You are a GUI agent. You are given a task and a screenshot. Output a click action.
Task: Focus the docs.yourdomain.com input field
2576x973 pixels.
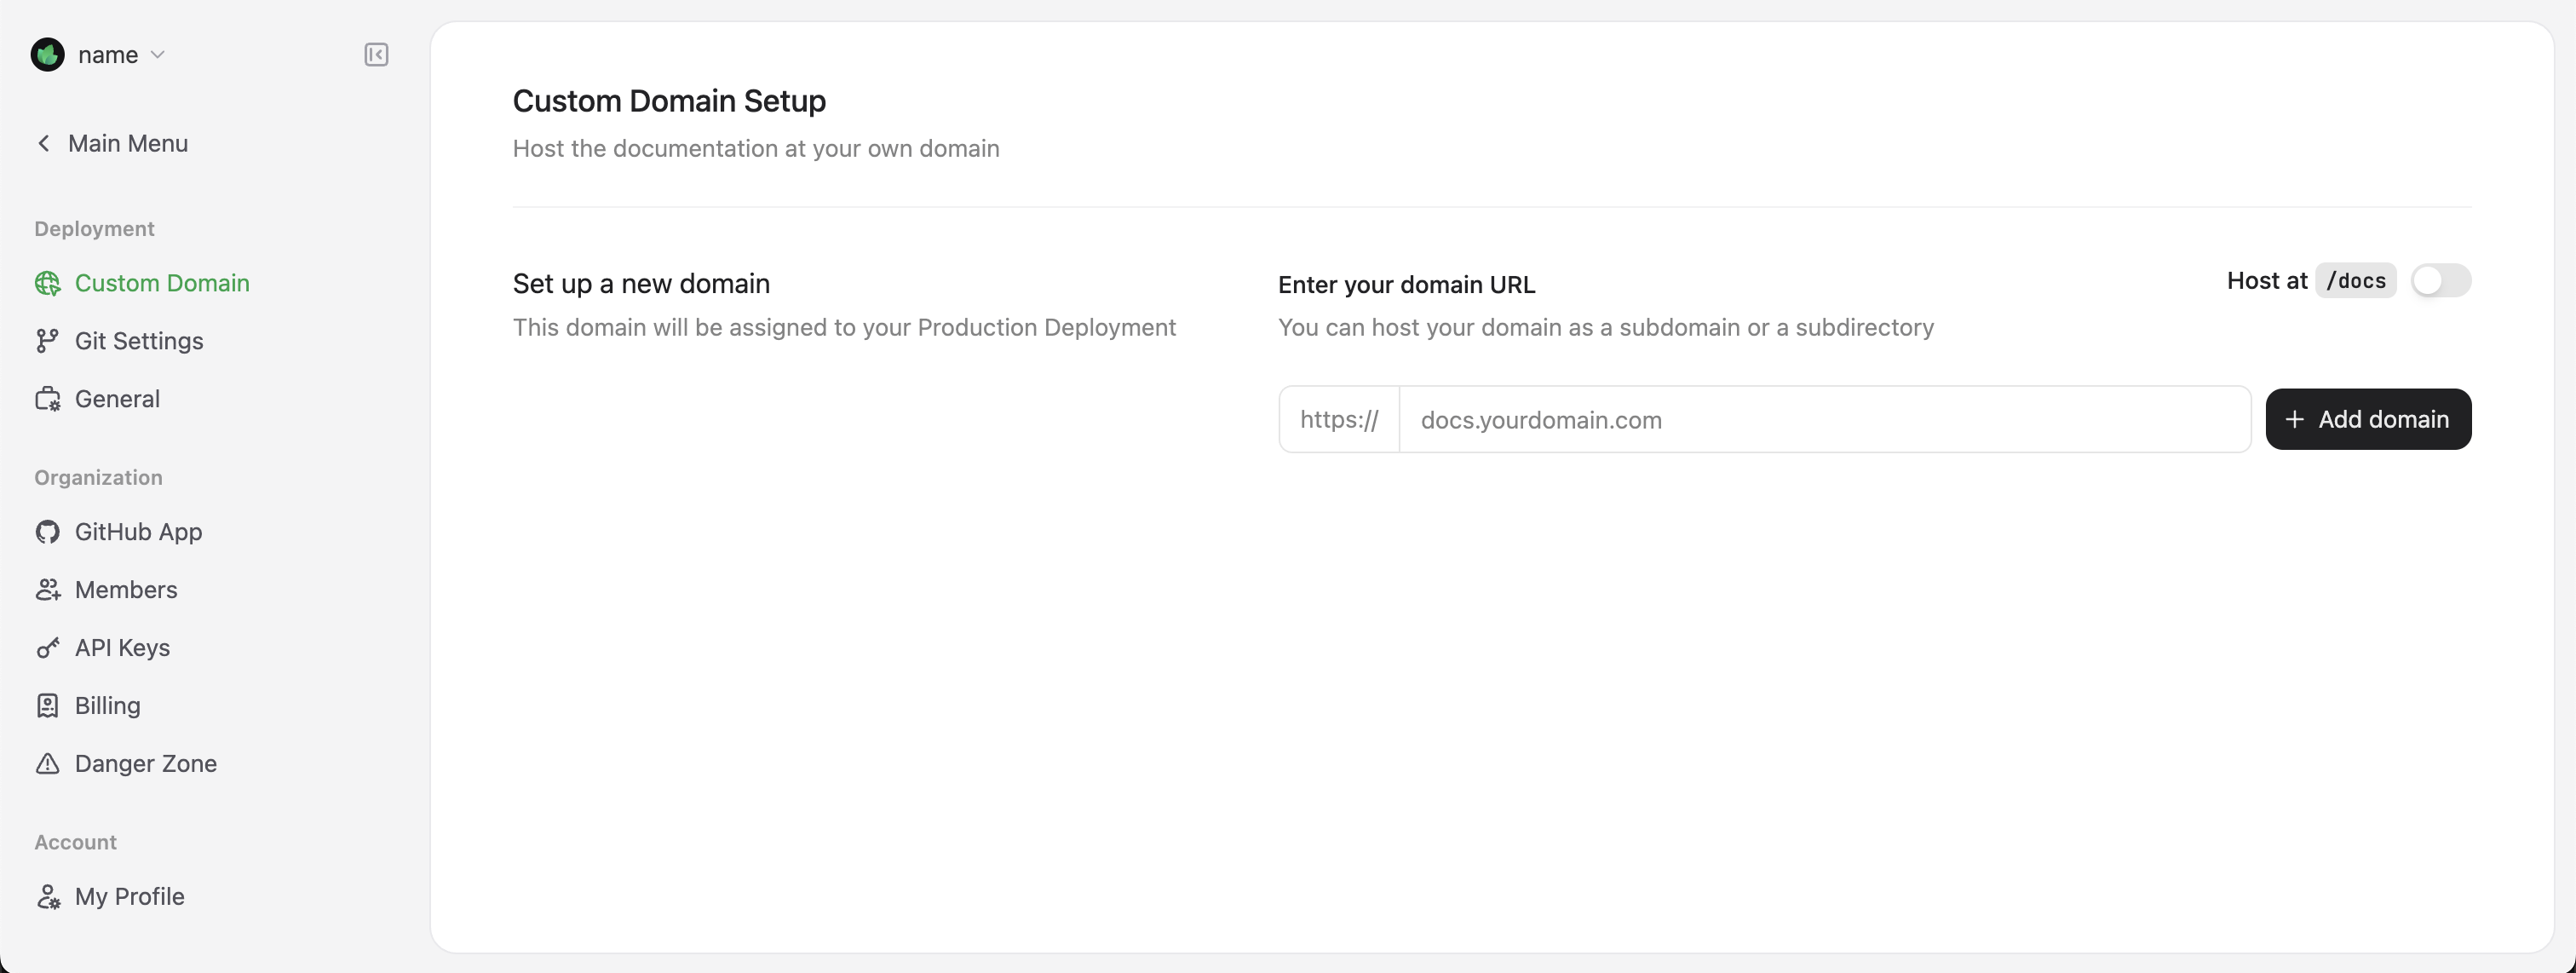(1824, 420)
